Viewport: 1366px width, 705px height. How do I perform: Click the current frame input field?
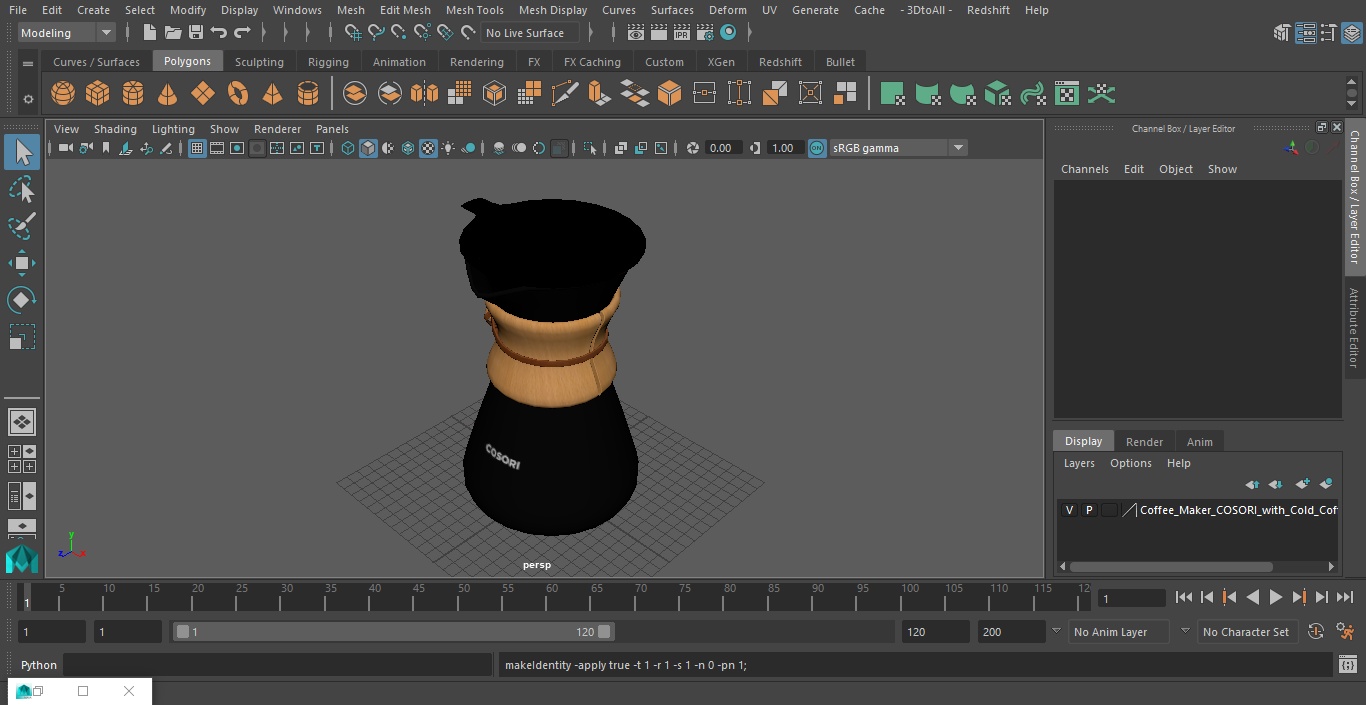[x=1132, y=598]
